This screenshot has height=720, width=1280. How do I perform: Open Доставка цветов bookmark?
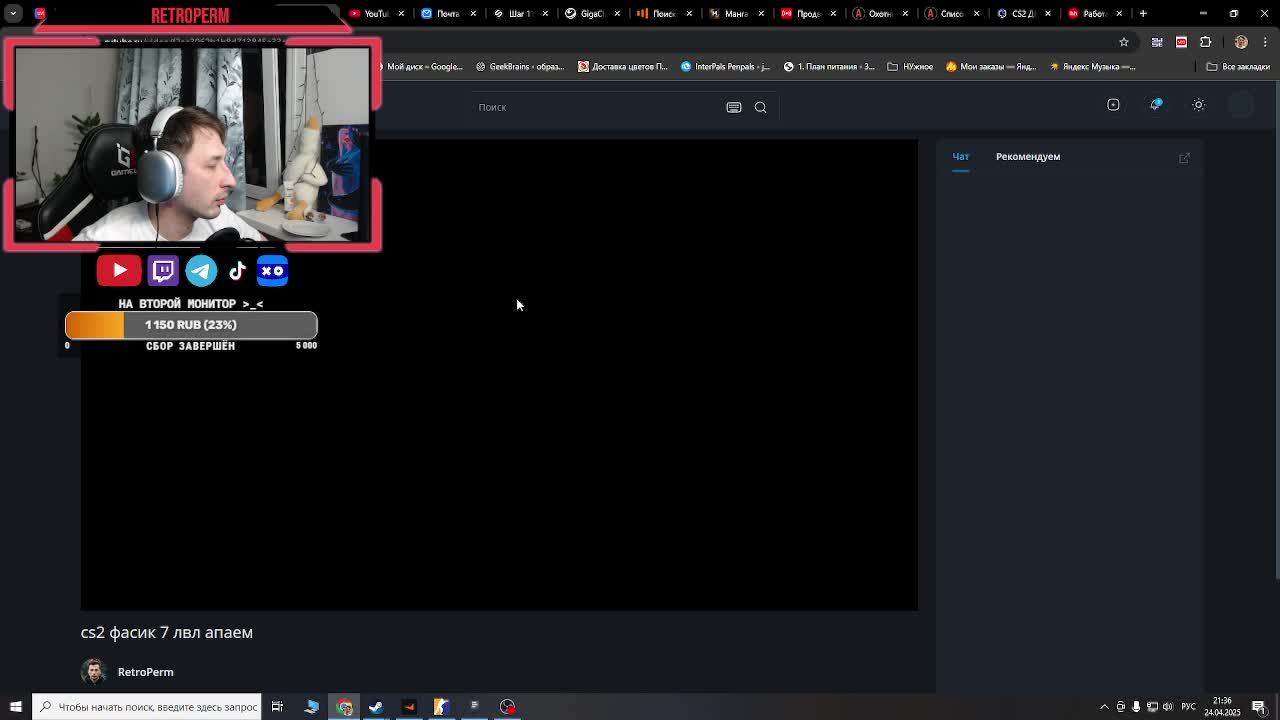[622, 67]
